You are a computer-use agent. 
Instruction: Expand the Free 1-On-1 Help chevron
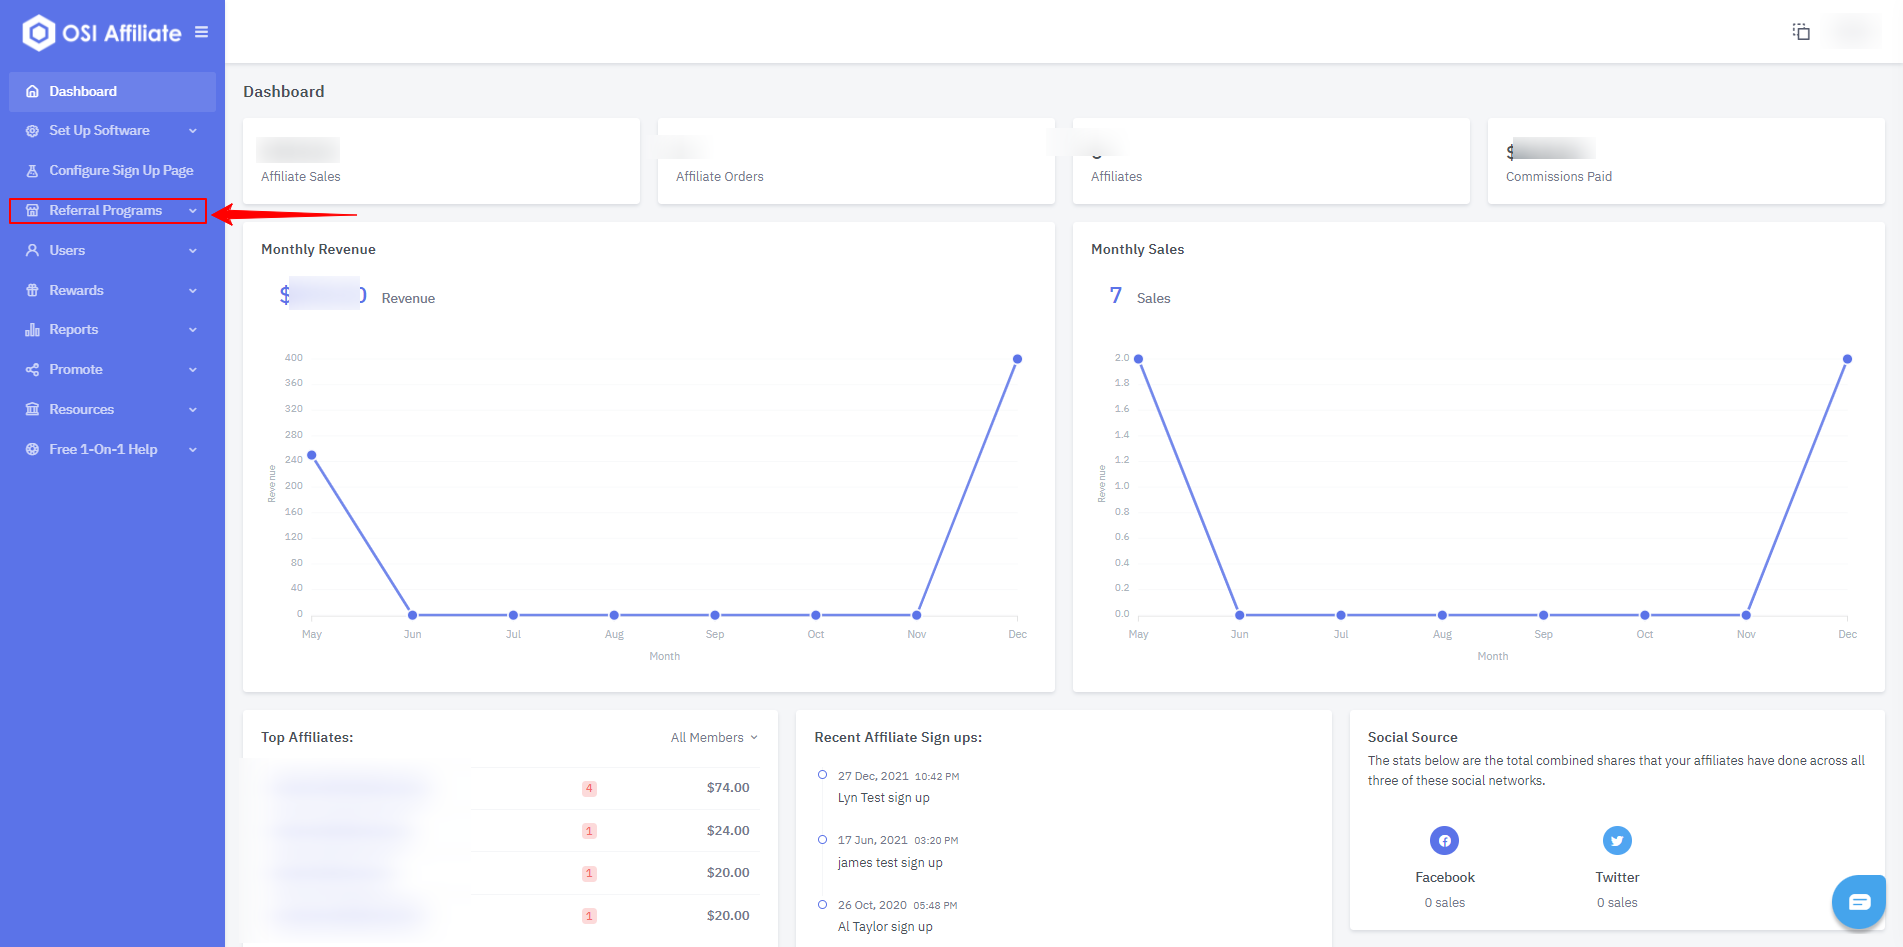point(193,450)
